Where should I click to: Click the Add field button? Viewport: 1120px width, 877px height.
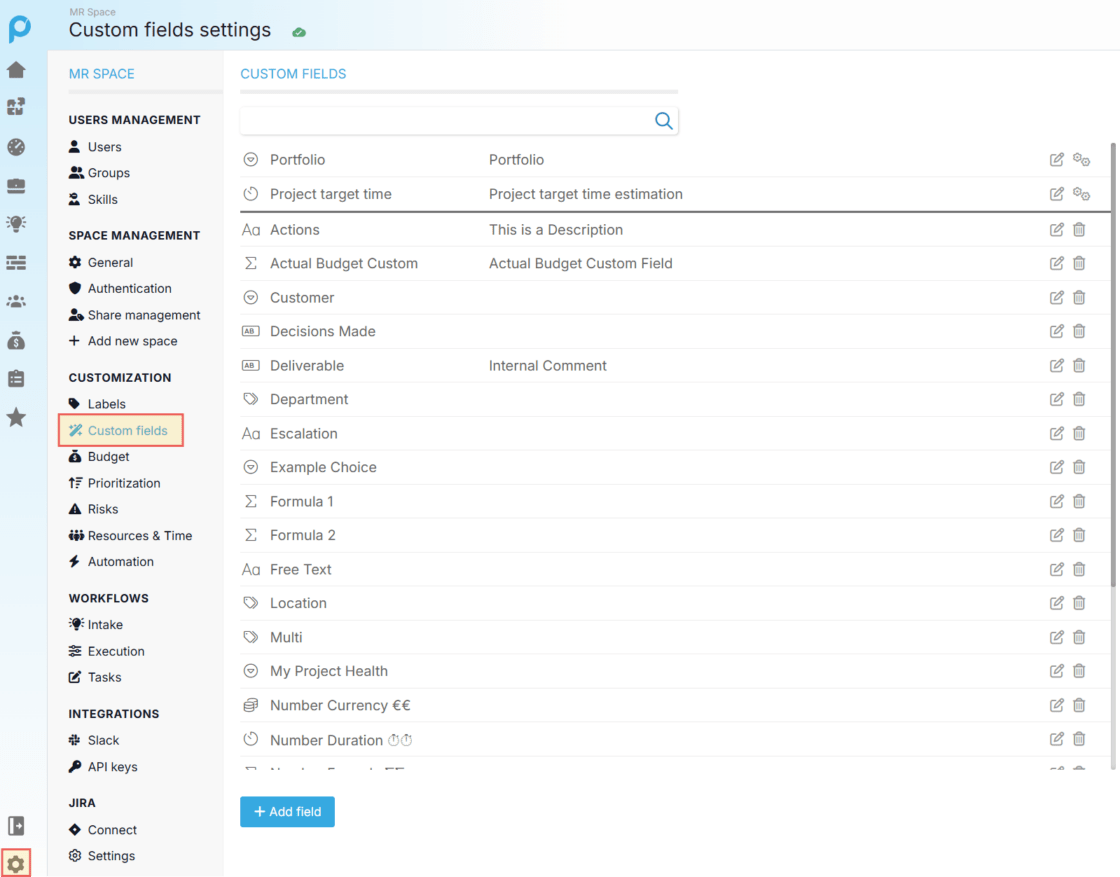coord(287,811)
